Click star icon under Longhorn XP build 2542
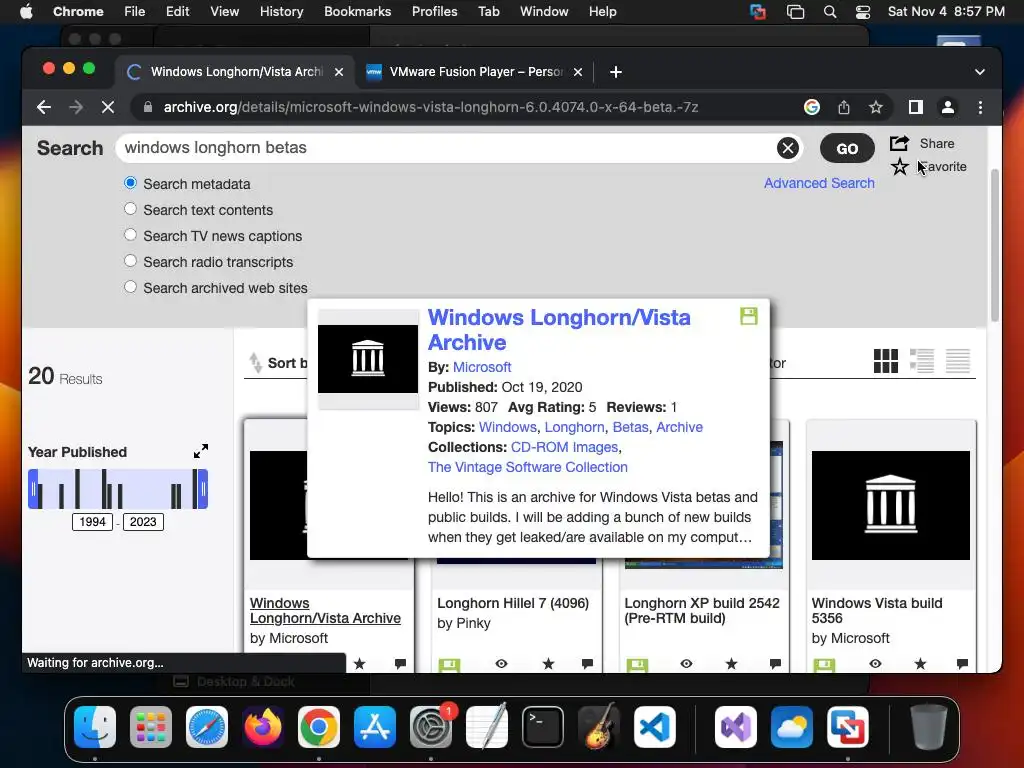The image size is (1024, 768). click(731, 664)
